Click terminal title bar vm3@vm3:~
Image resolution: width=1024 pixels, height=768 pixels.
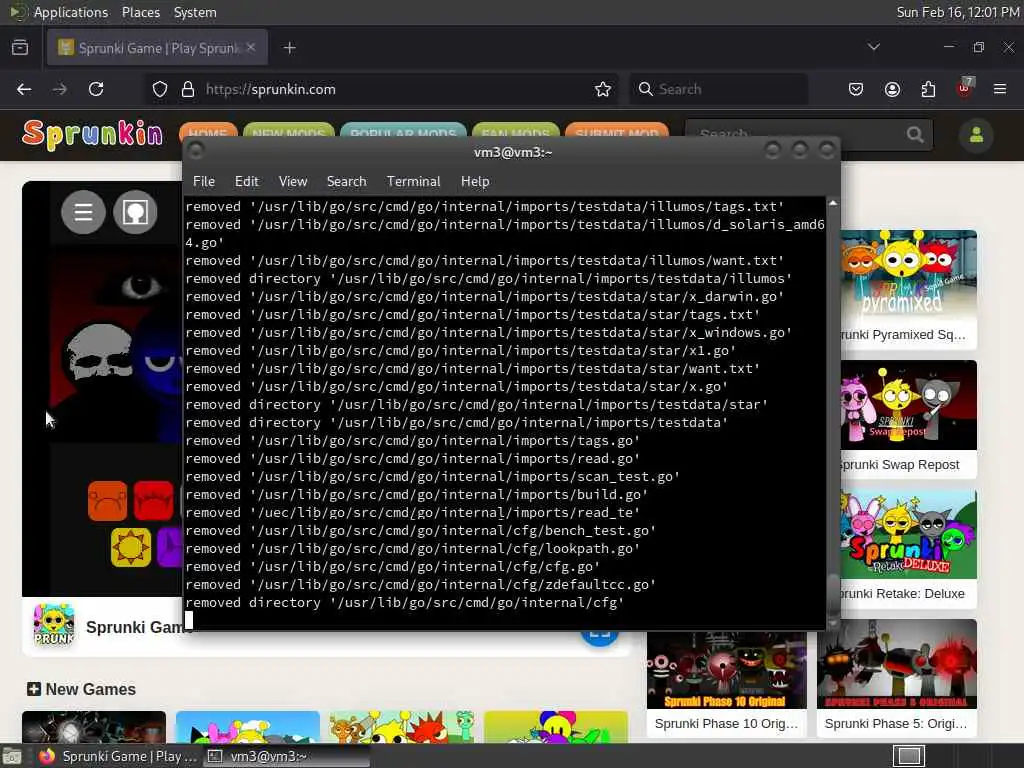click(x=513, y=152)
